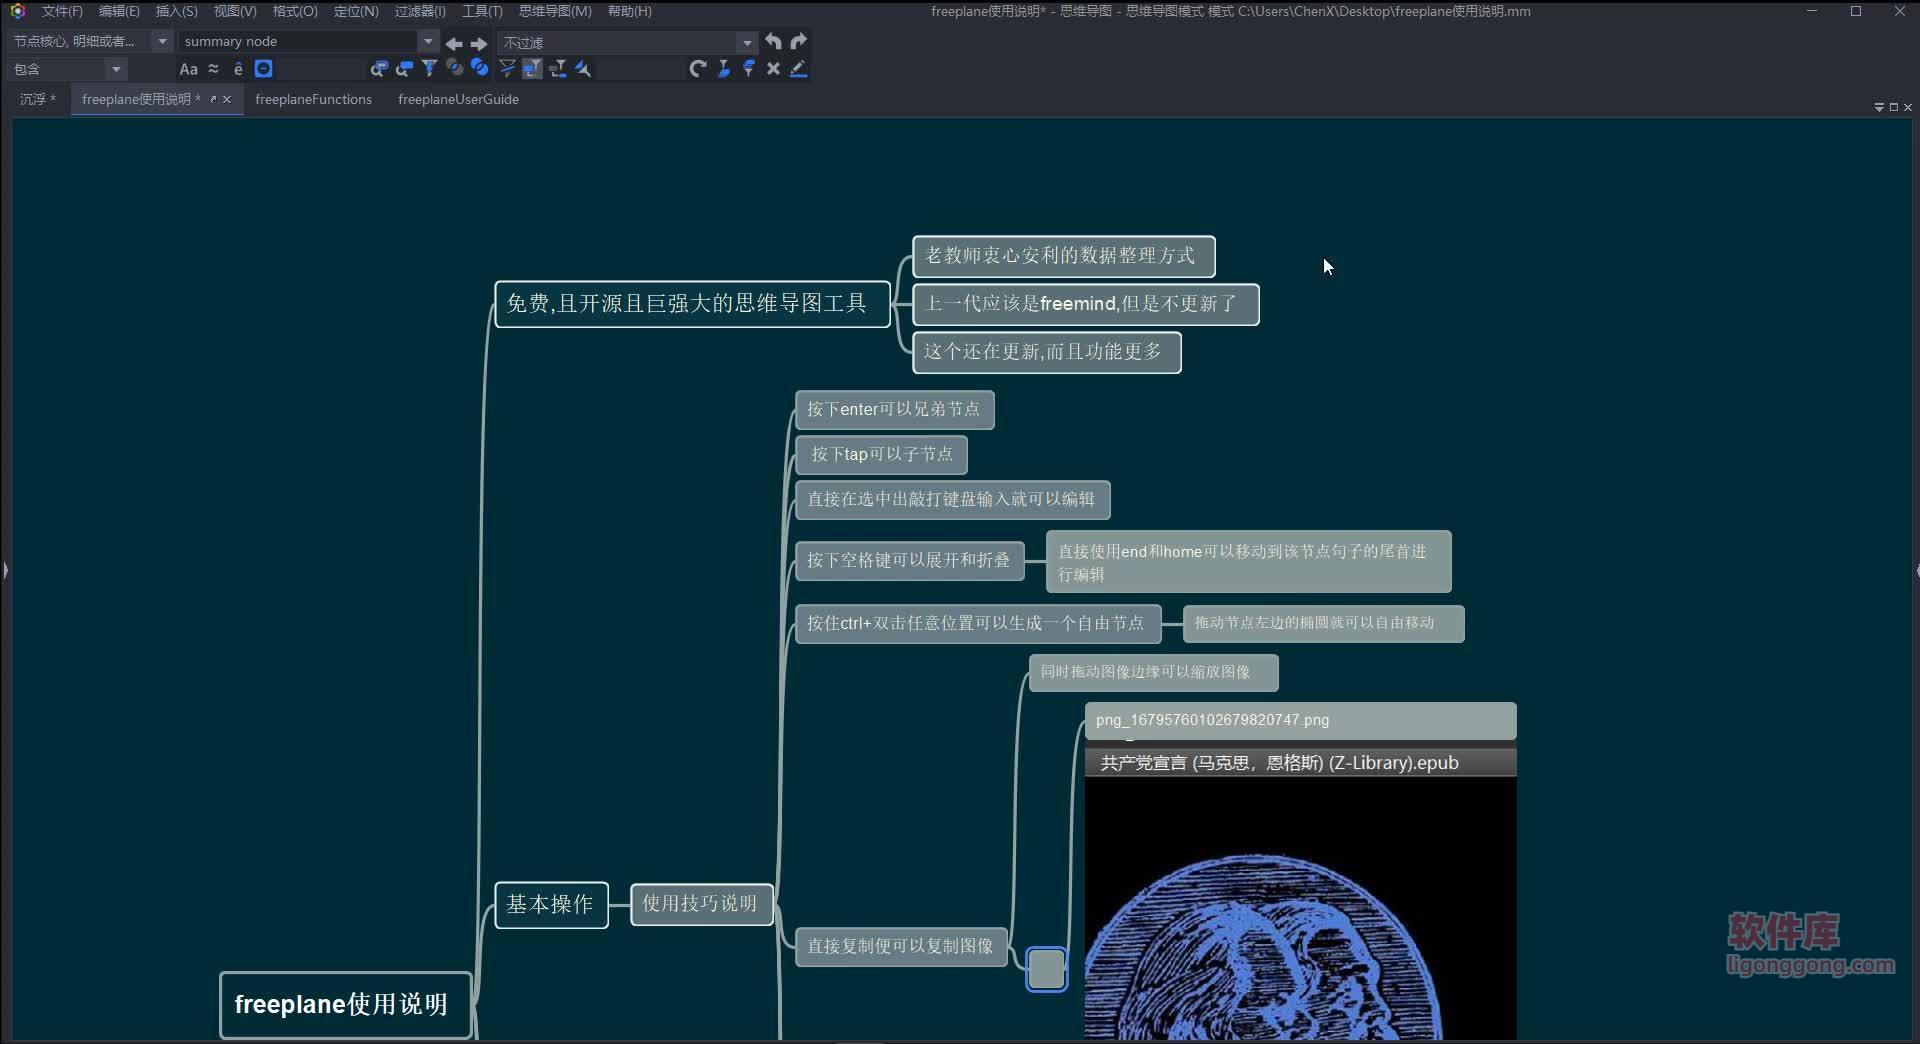Open the node core/details dropdown

click(x=161, y=41)
